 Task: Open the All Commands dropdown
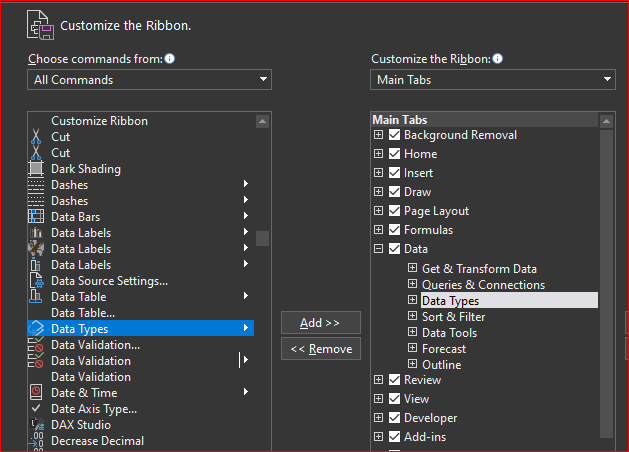[150, 80]
